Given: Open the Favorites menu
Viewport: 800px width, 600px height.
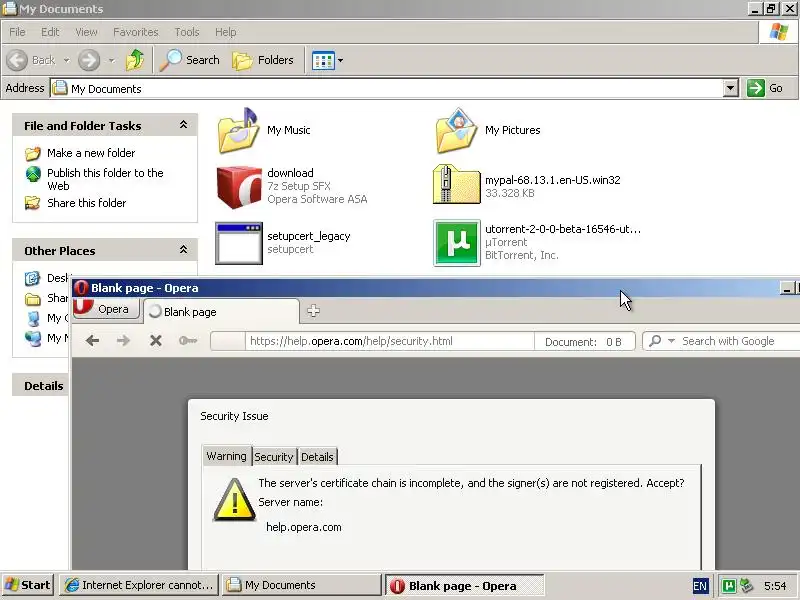Looking at the screenshot, I should [136, 32].
